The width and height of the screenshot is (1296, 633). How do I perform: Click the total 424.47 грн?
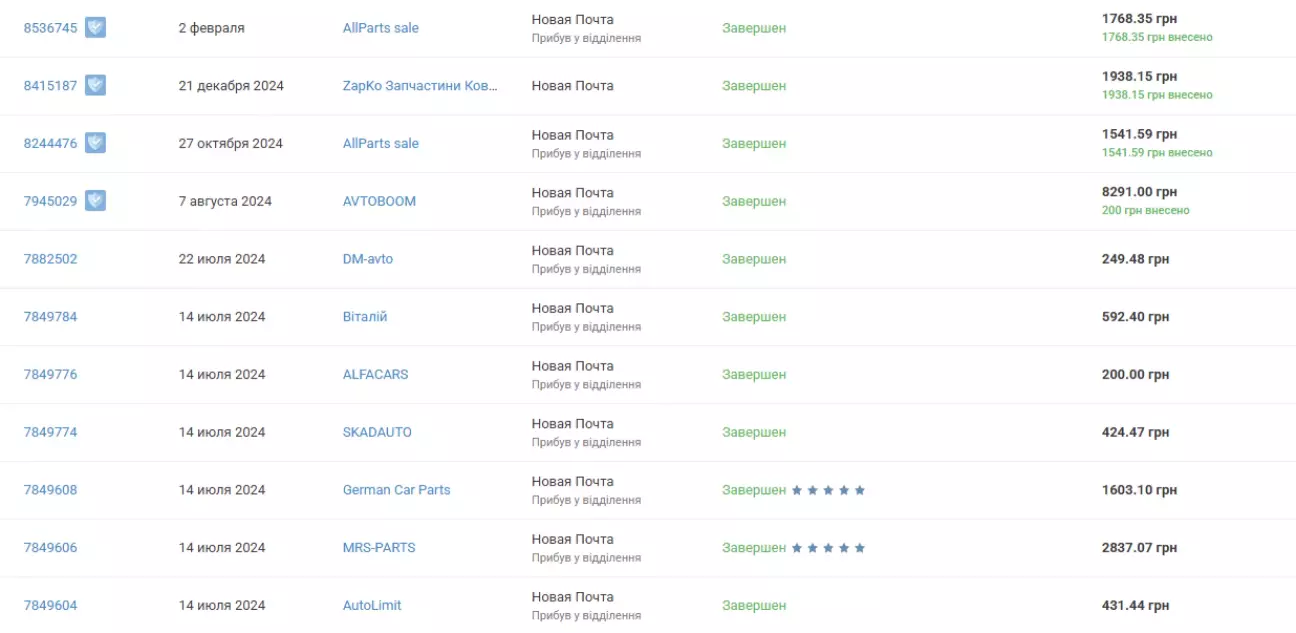[1135, 433]
